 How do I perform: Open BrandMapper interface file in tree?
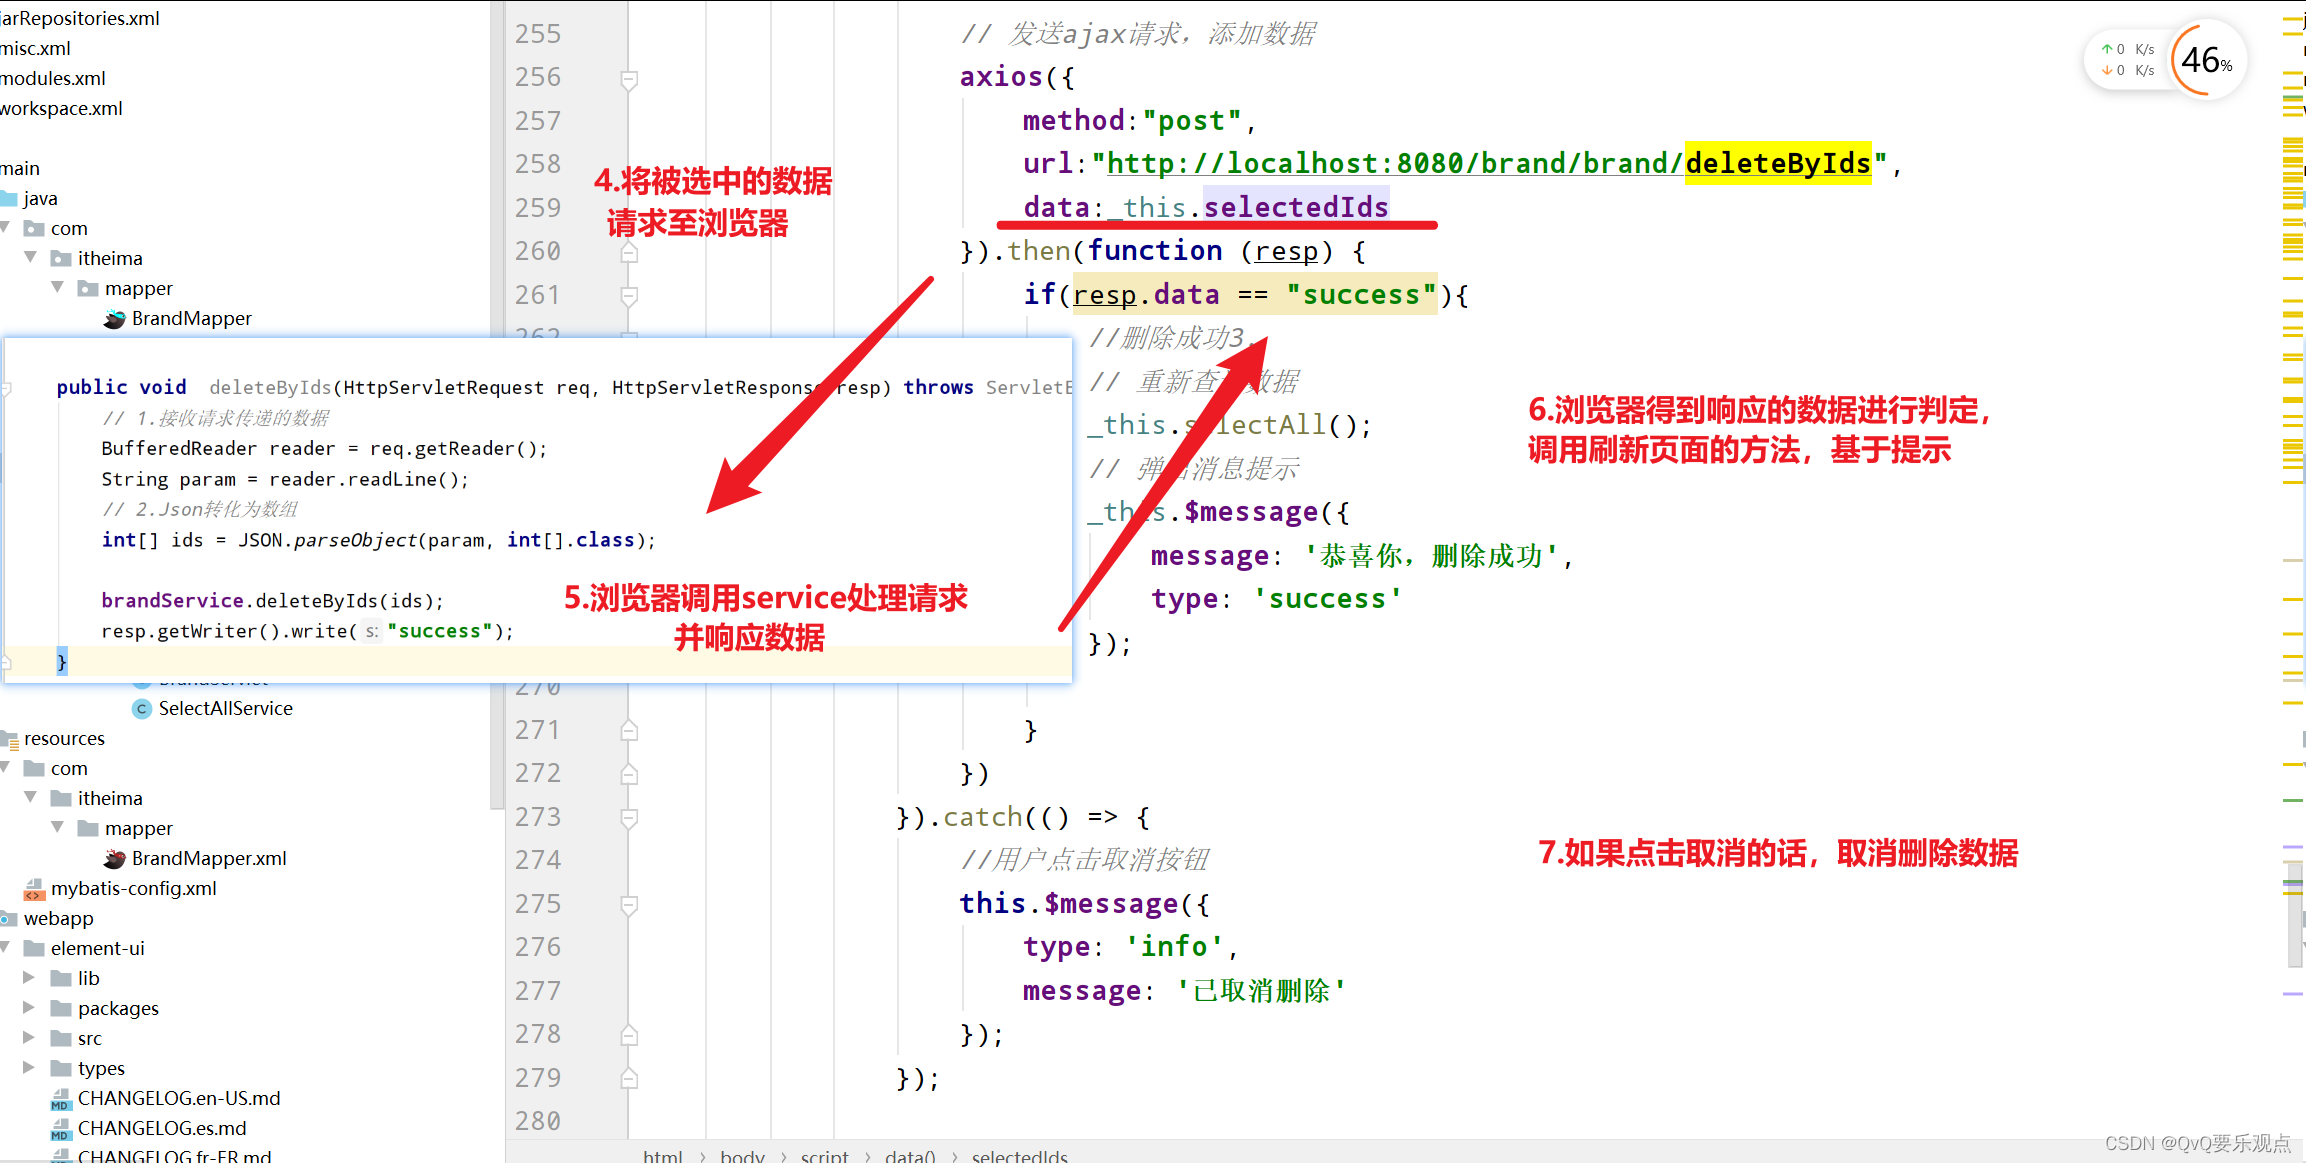coord(191,318)
